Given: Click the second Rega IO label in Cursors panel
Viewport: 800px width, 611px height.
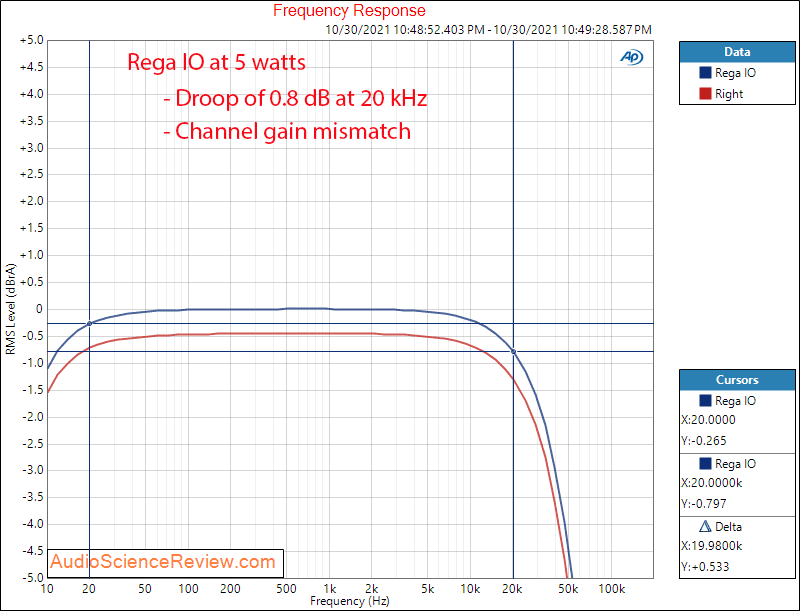Looking at the screenshot, I should (735, 464).
